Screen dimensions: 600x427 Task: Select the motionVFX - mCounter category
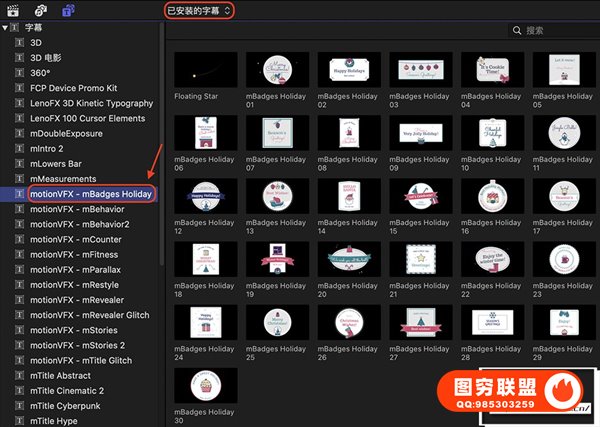[x=79, y=240]
